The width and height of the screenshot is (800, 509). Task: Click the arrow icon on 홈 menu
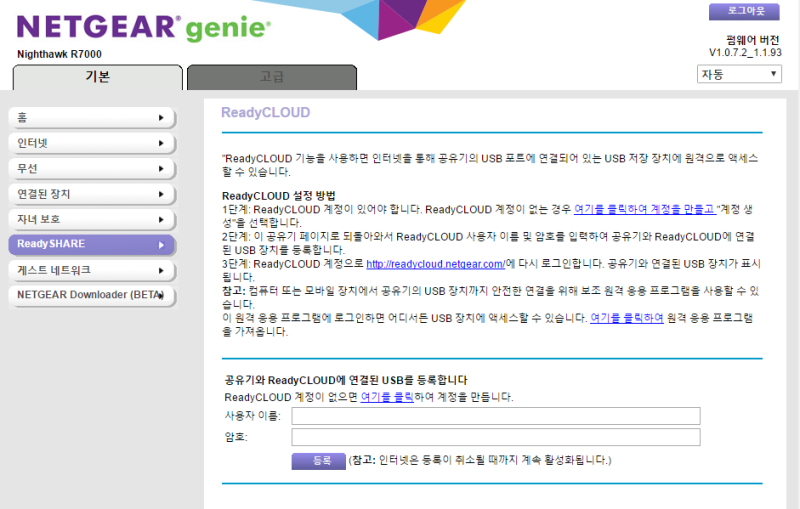pos(161,118)
